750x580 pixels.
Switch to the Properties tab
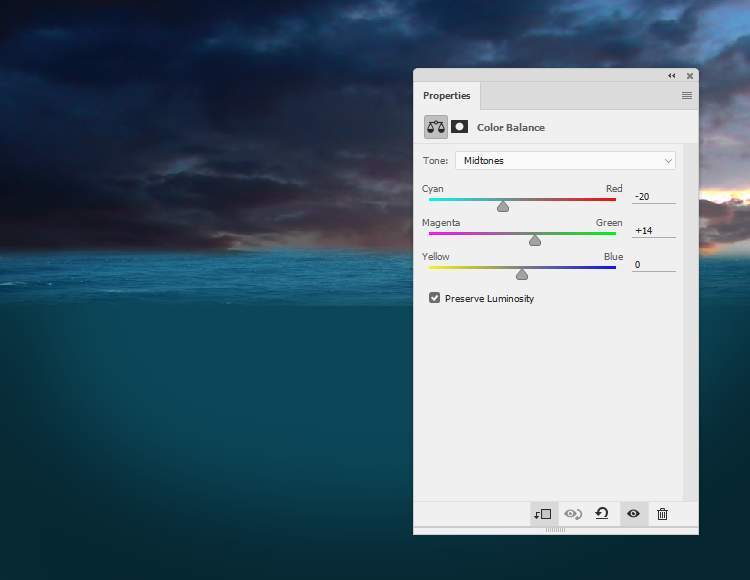447,96
